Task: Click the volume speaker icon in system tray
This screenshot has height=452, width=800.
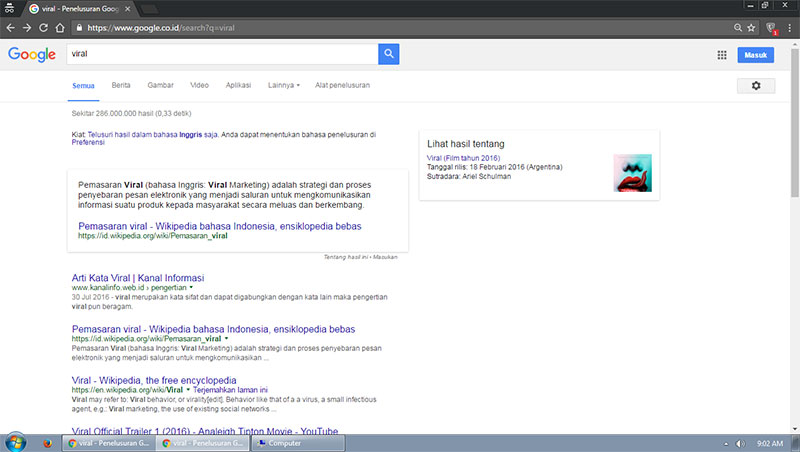Action: [x=740, y=443]
